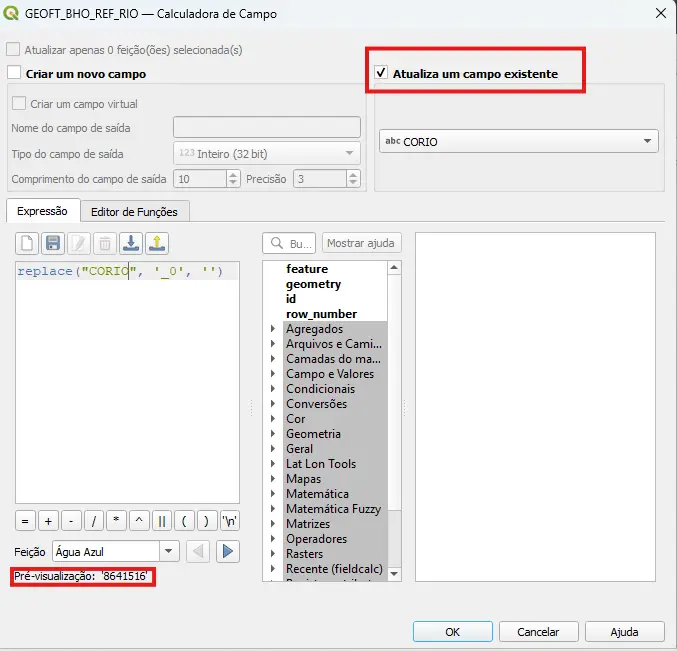Screen dimensions: 677x651
Task: Expand the 'Campo e Valores' function group
Action: coord(273,374)
